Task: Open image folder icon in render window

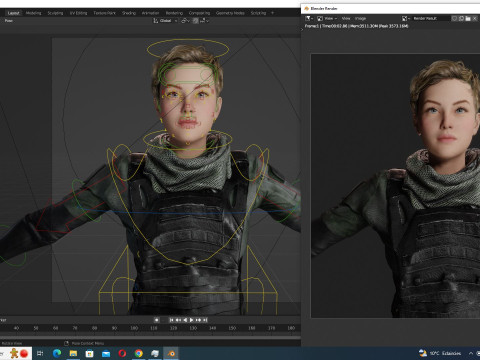Action: pos(468,18)
